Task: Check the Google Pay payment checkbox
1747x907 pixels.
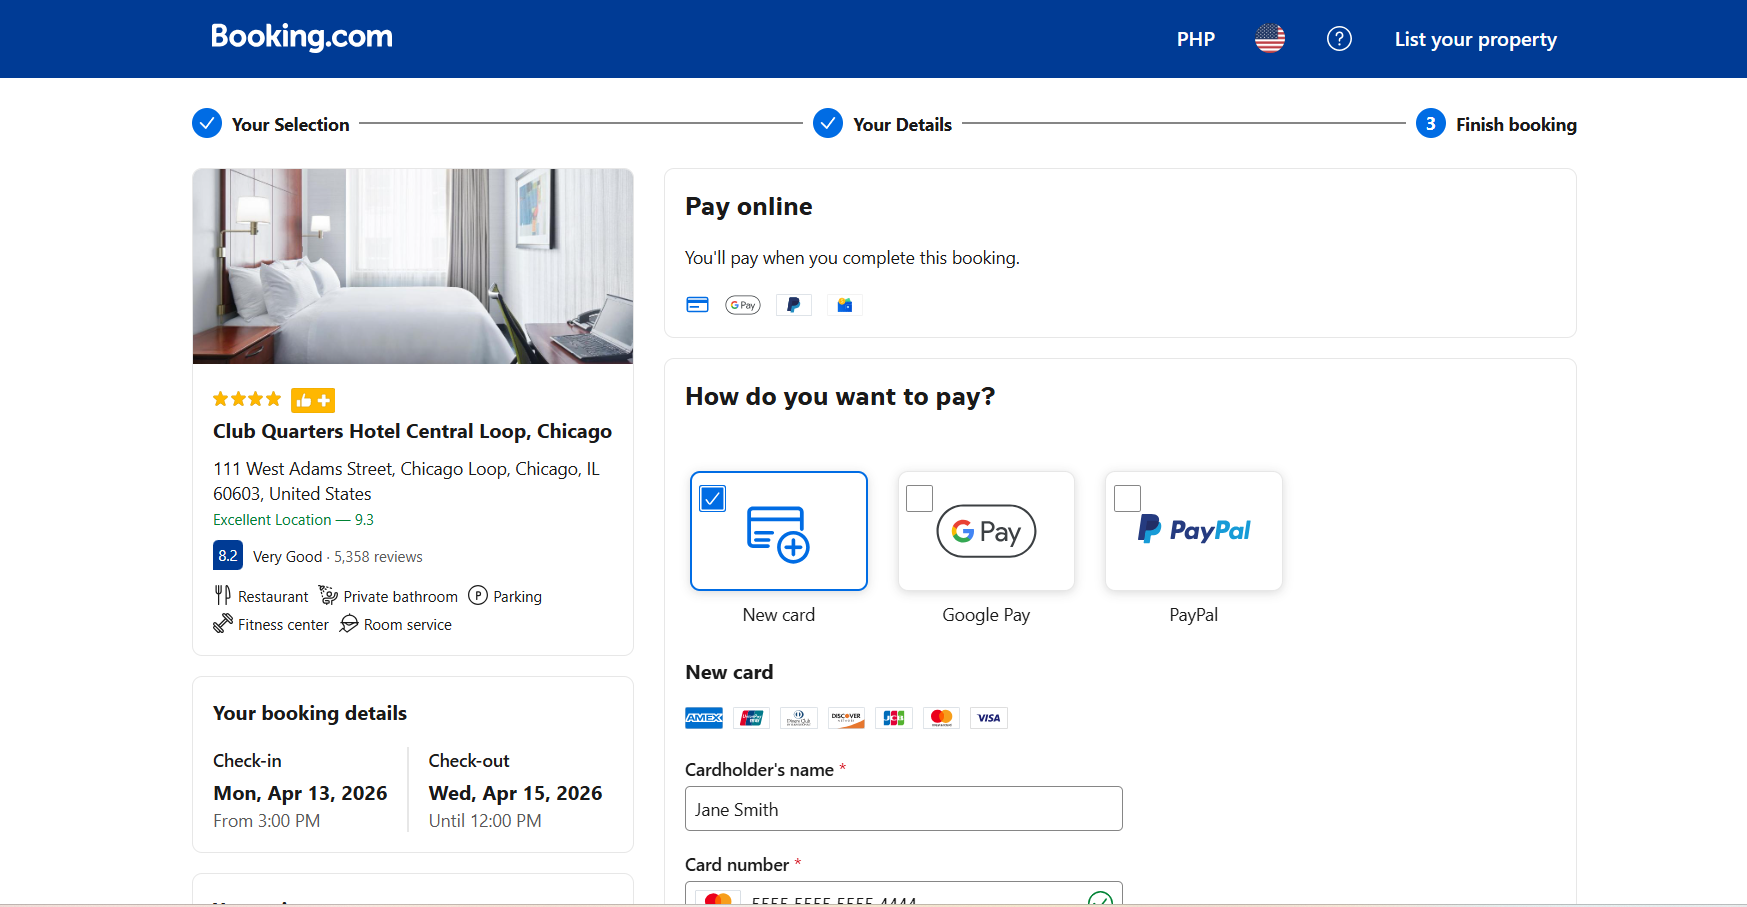Action: 919,498
